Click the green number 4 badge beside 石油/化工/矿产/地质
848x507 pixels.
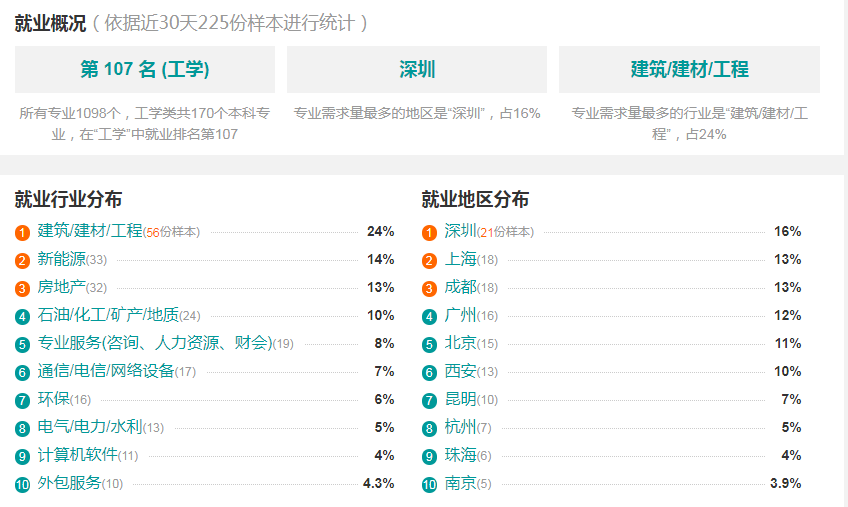(x=22, y=317)
